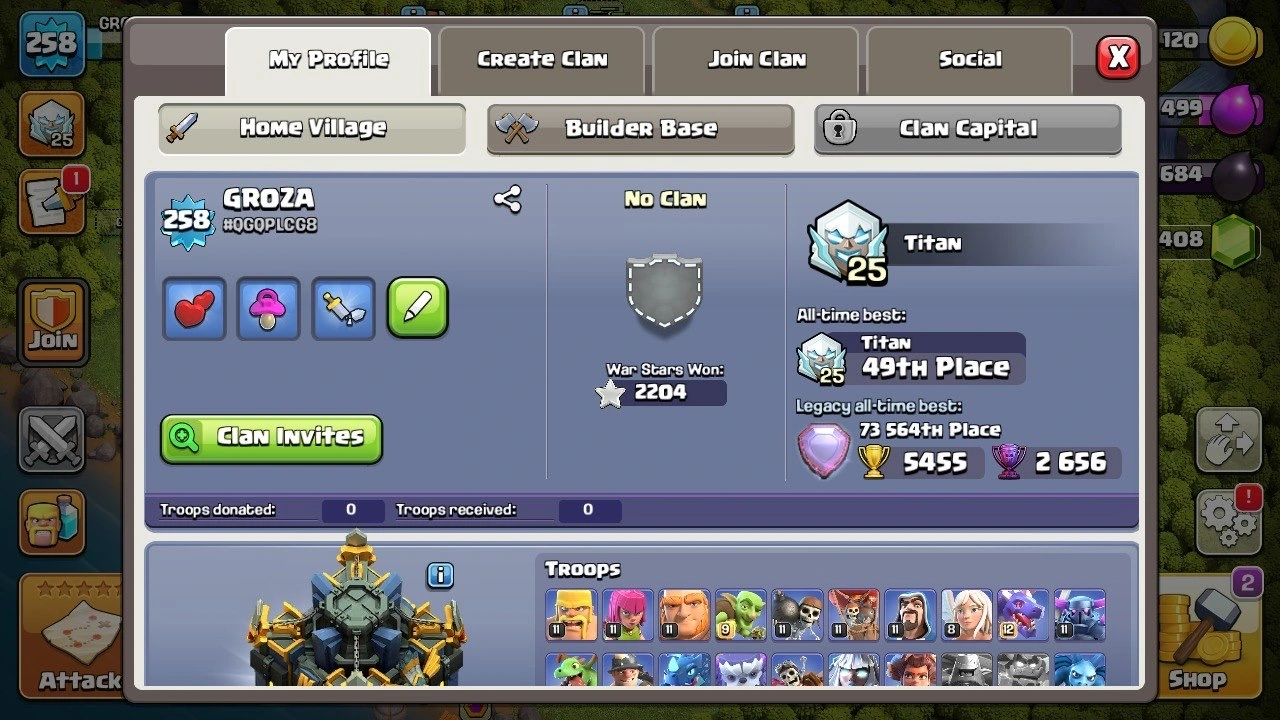Switch to the Join Clan tab

click(x=756, y=60)
